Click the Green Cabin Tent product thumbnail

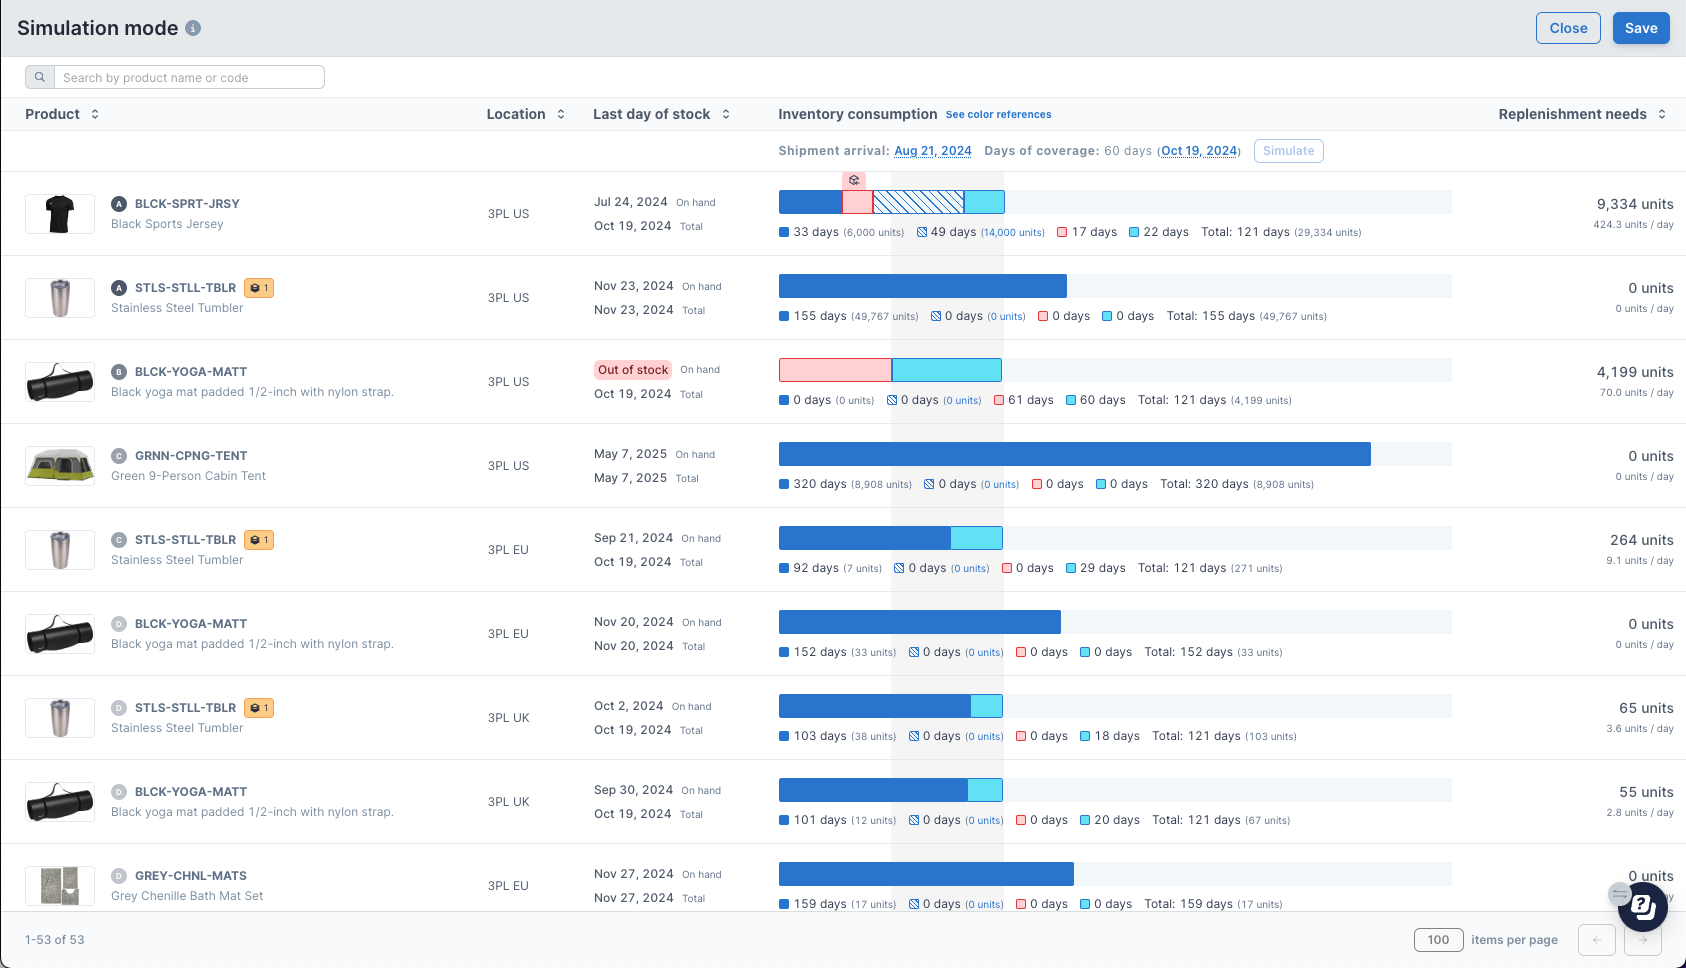[59, 465]
